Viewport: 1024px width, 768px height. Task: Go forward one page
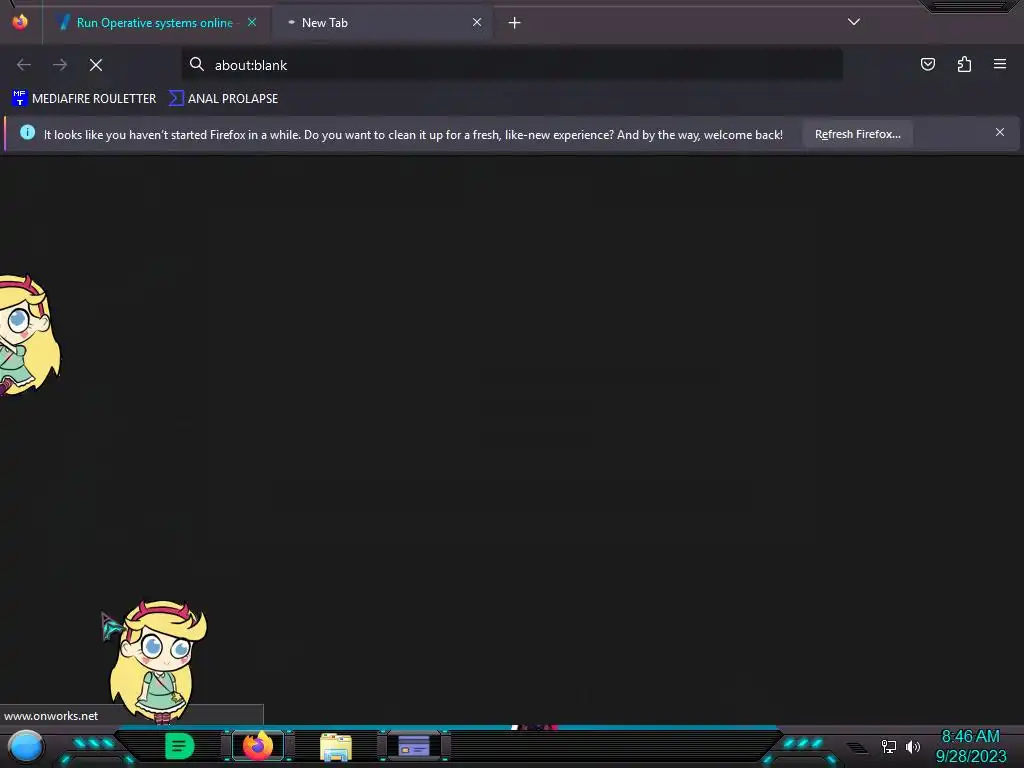(x=60, y=65)
